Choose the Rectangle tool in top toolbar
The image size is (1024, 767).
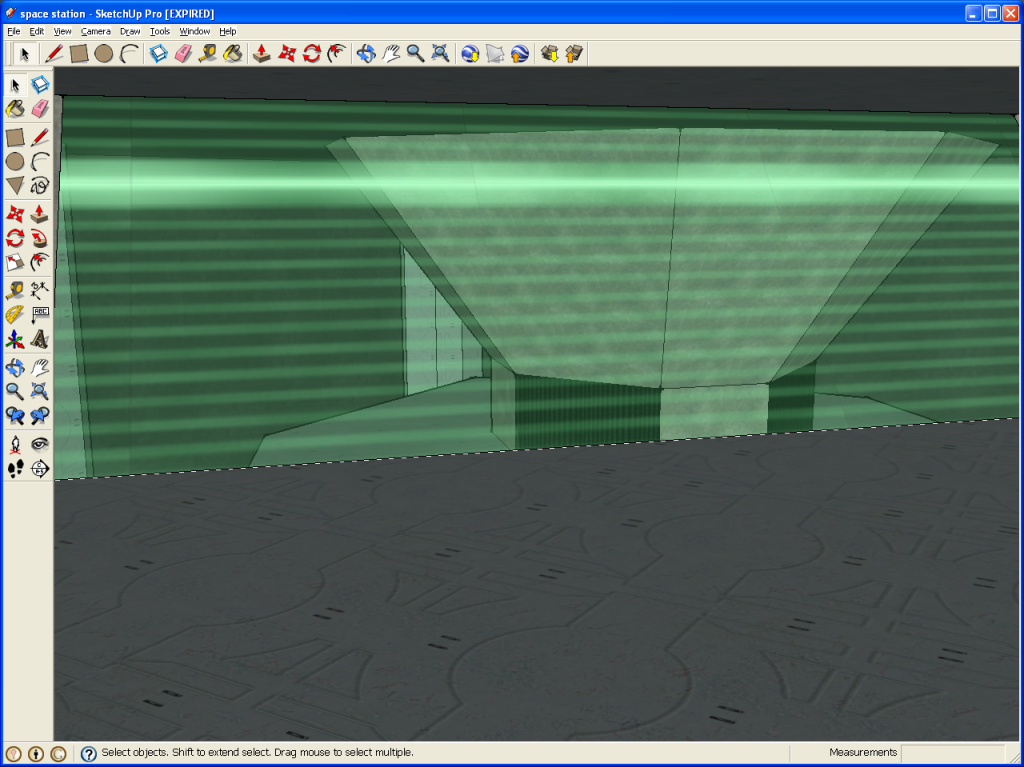pyautogui.click(x=79, y=54)
